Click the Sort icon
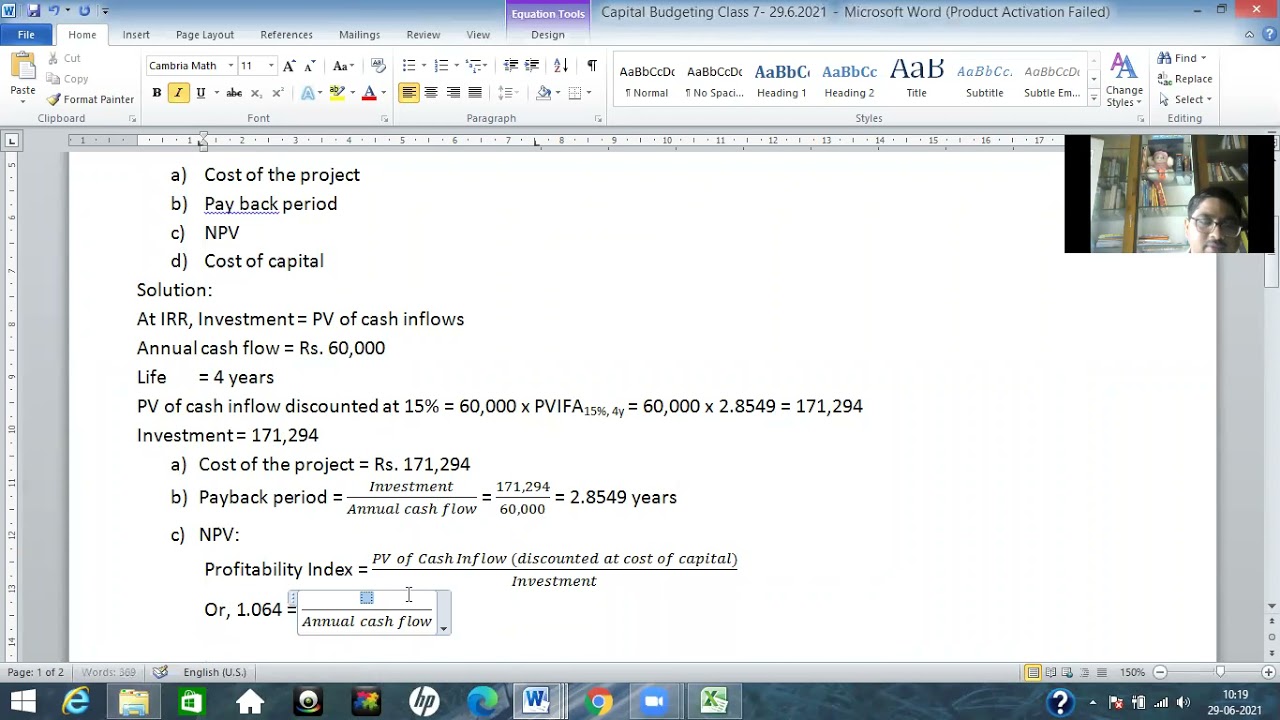This screenshot has width=1280, height=720. pyautogui.click(x=561, y=65)
